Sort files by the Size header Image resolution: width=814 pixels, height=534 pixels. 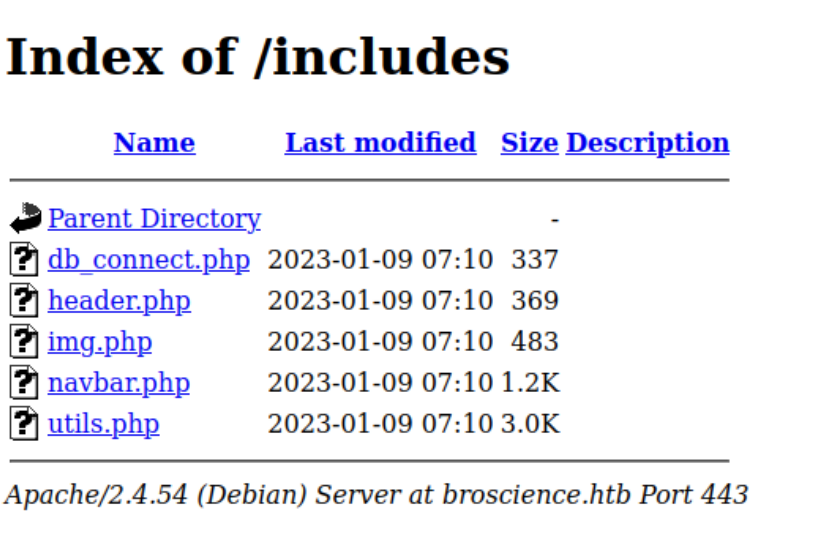tap(529, 143)
